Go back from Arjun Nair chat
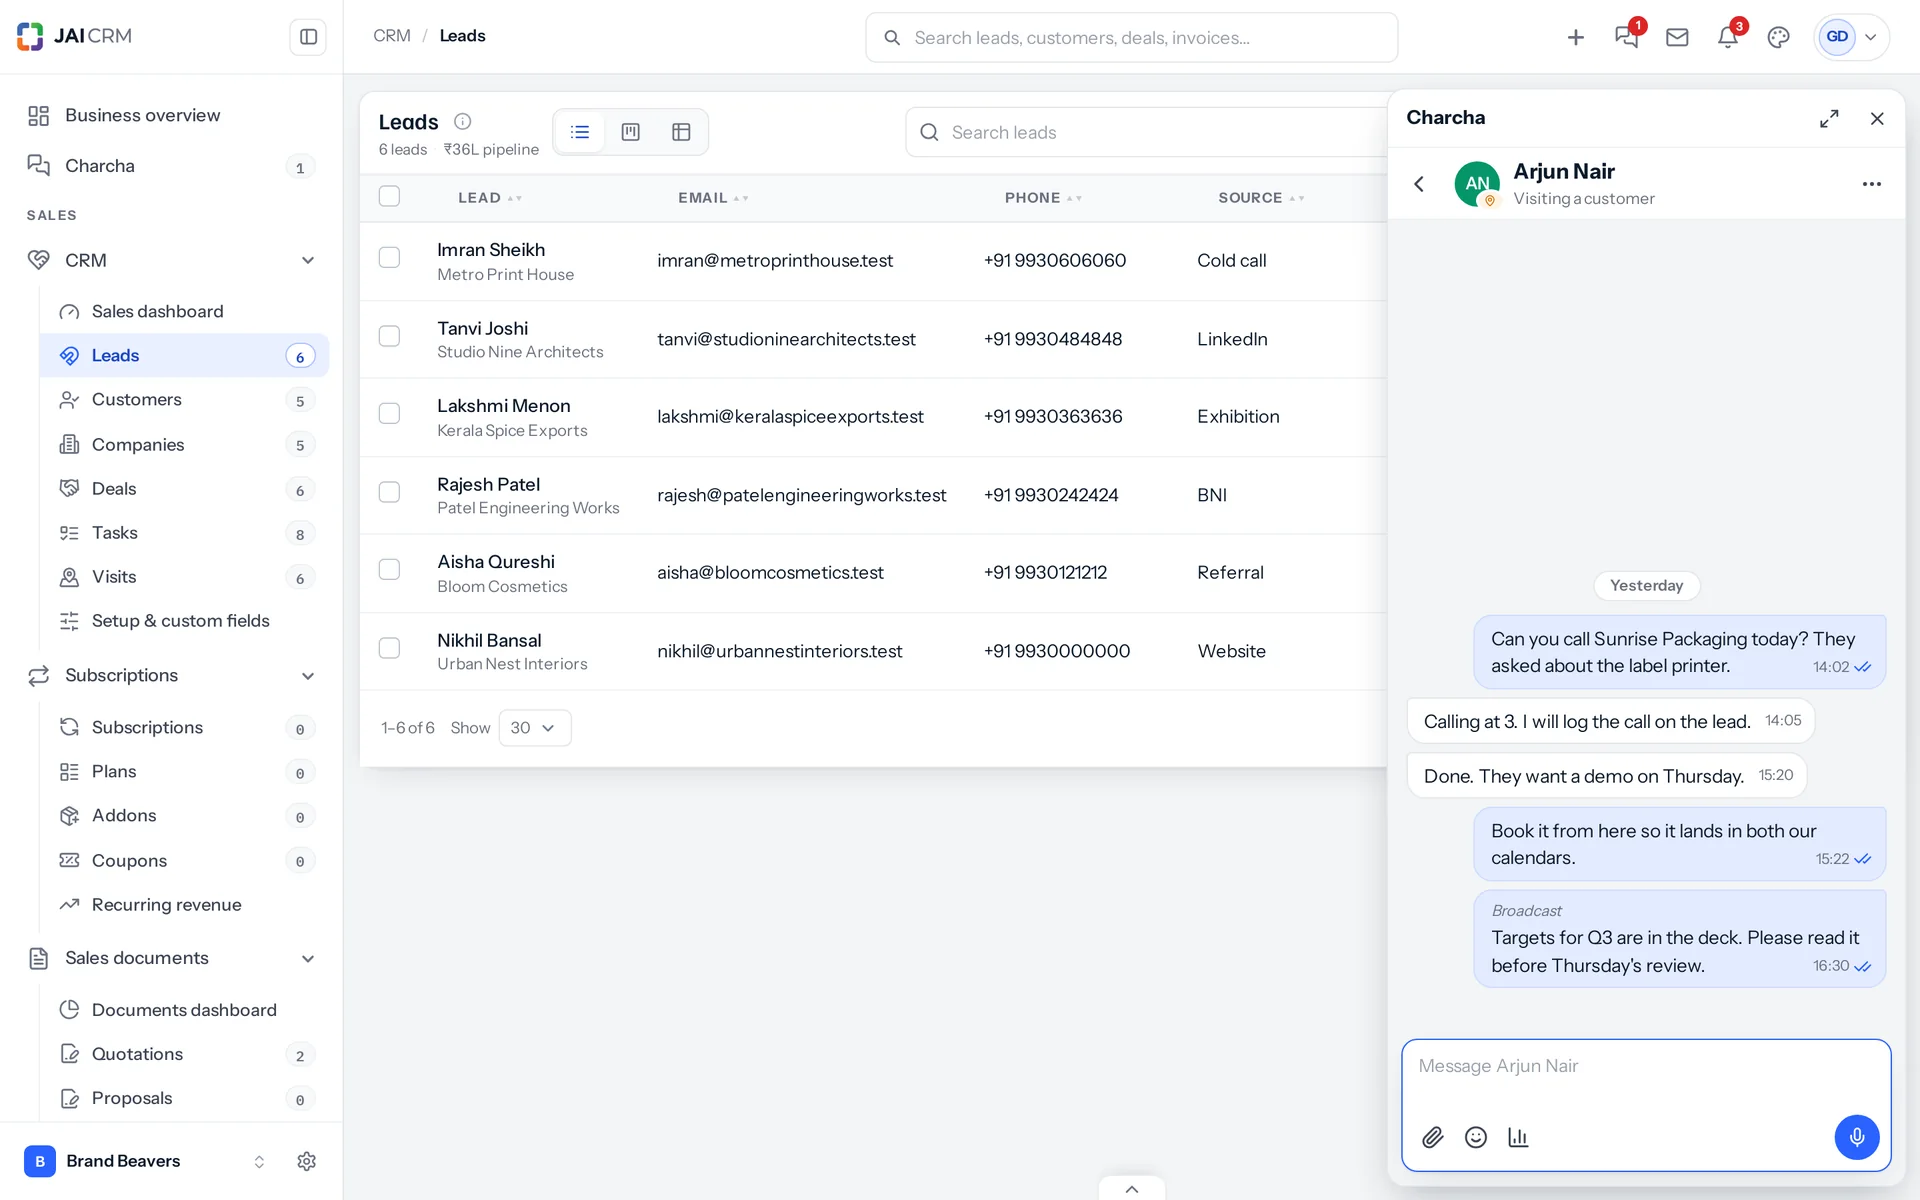1920x1200 pixels. coord(1418,183)
